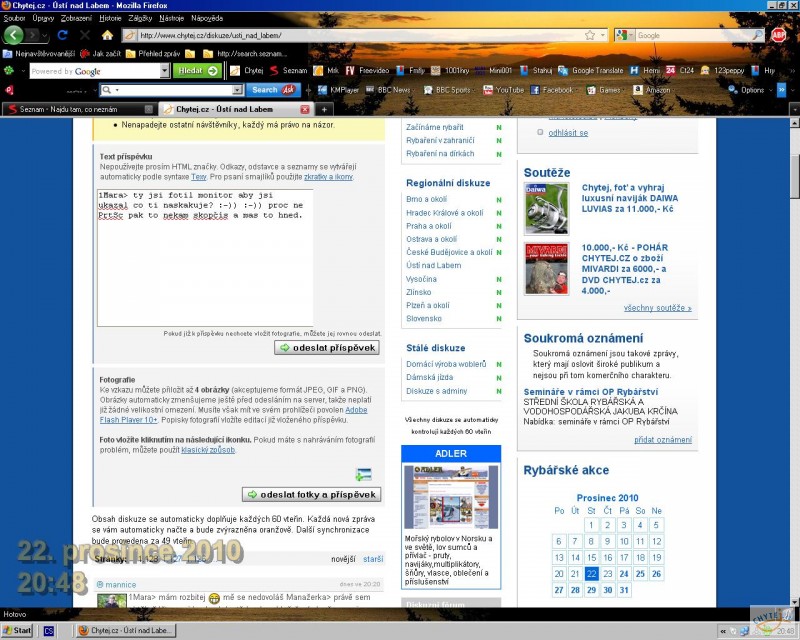Screen dimensions: 800x640
Task: Open the 1001hry toolbar bookmark
Action: (450, 70)
